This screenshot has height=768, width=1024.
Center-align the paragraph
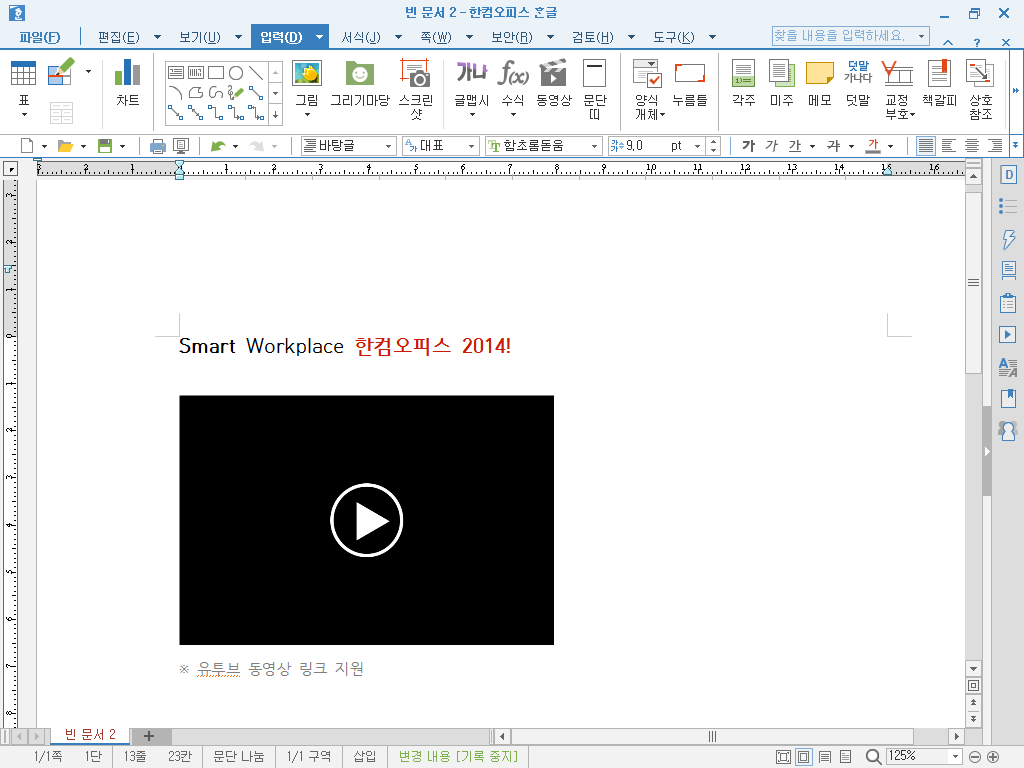[x=972, y=146]
